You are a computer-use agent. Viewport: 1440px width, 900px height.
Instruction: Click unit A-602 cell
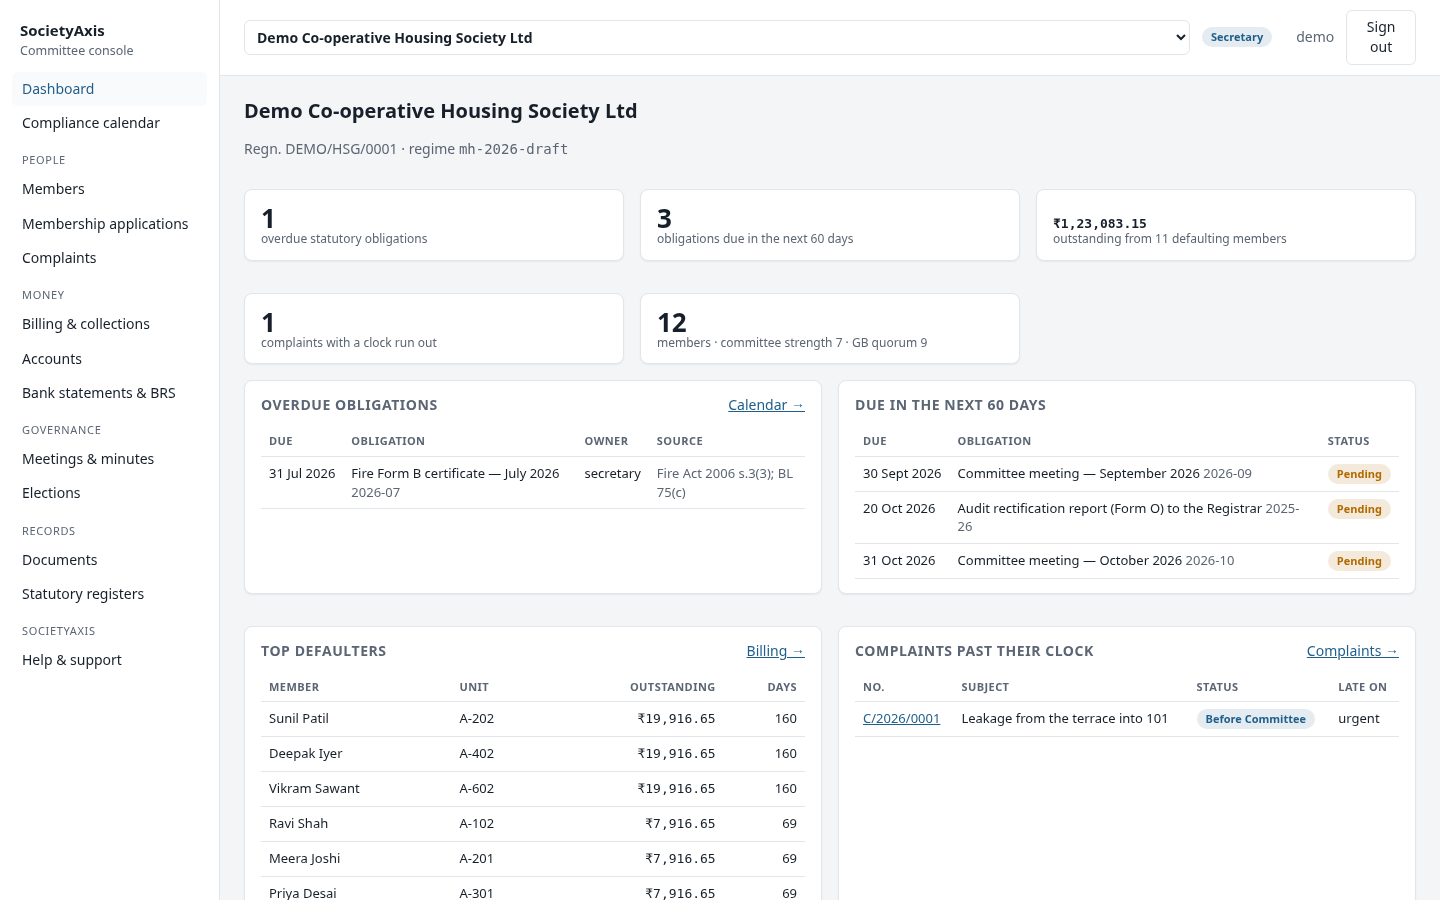(477, 789)
